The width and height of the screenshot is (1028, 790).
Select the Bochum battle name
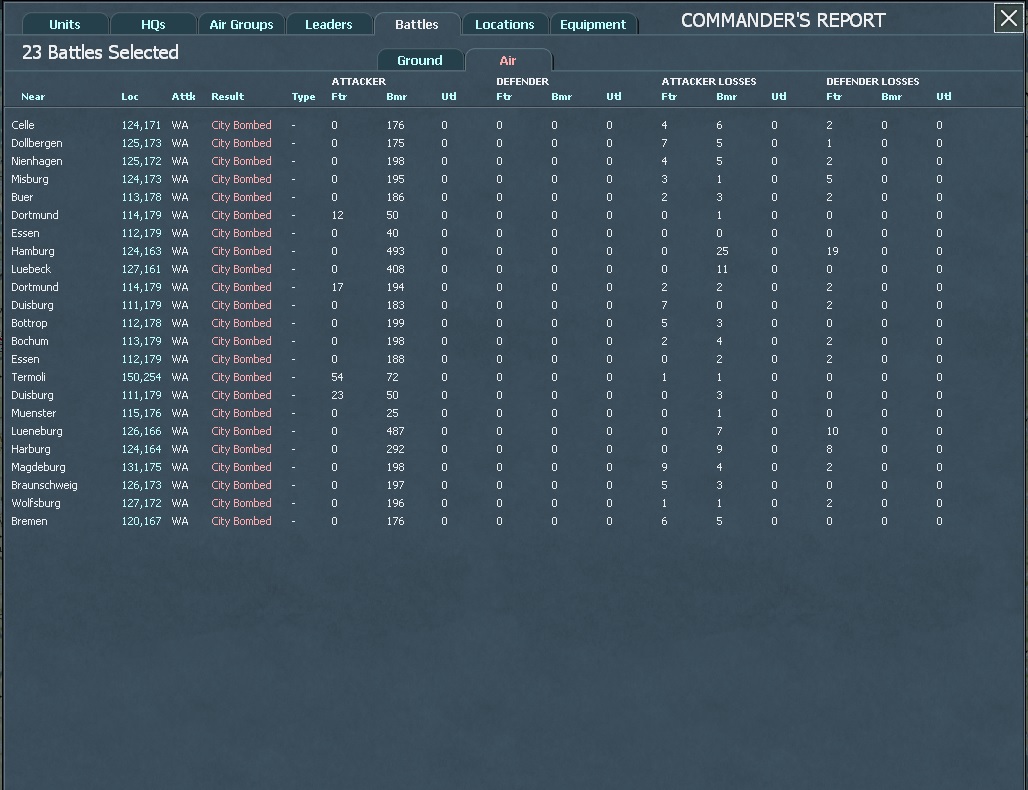point(30,341)
